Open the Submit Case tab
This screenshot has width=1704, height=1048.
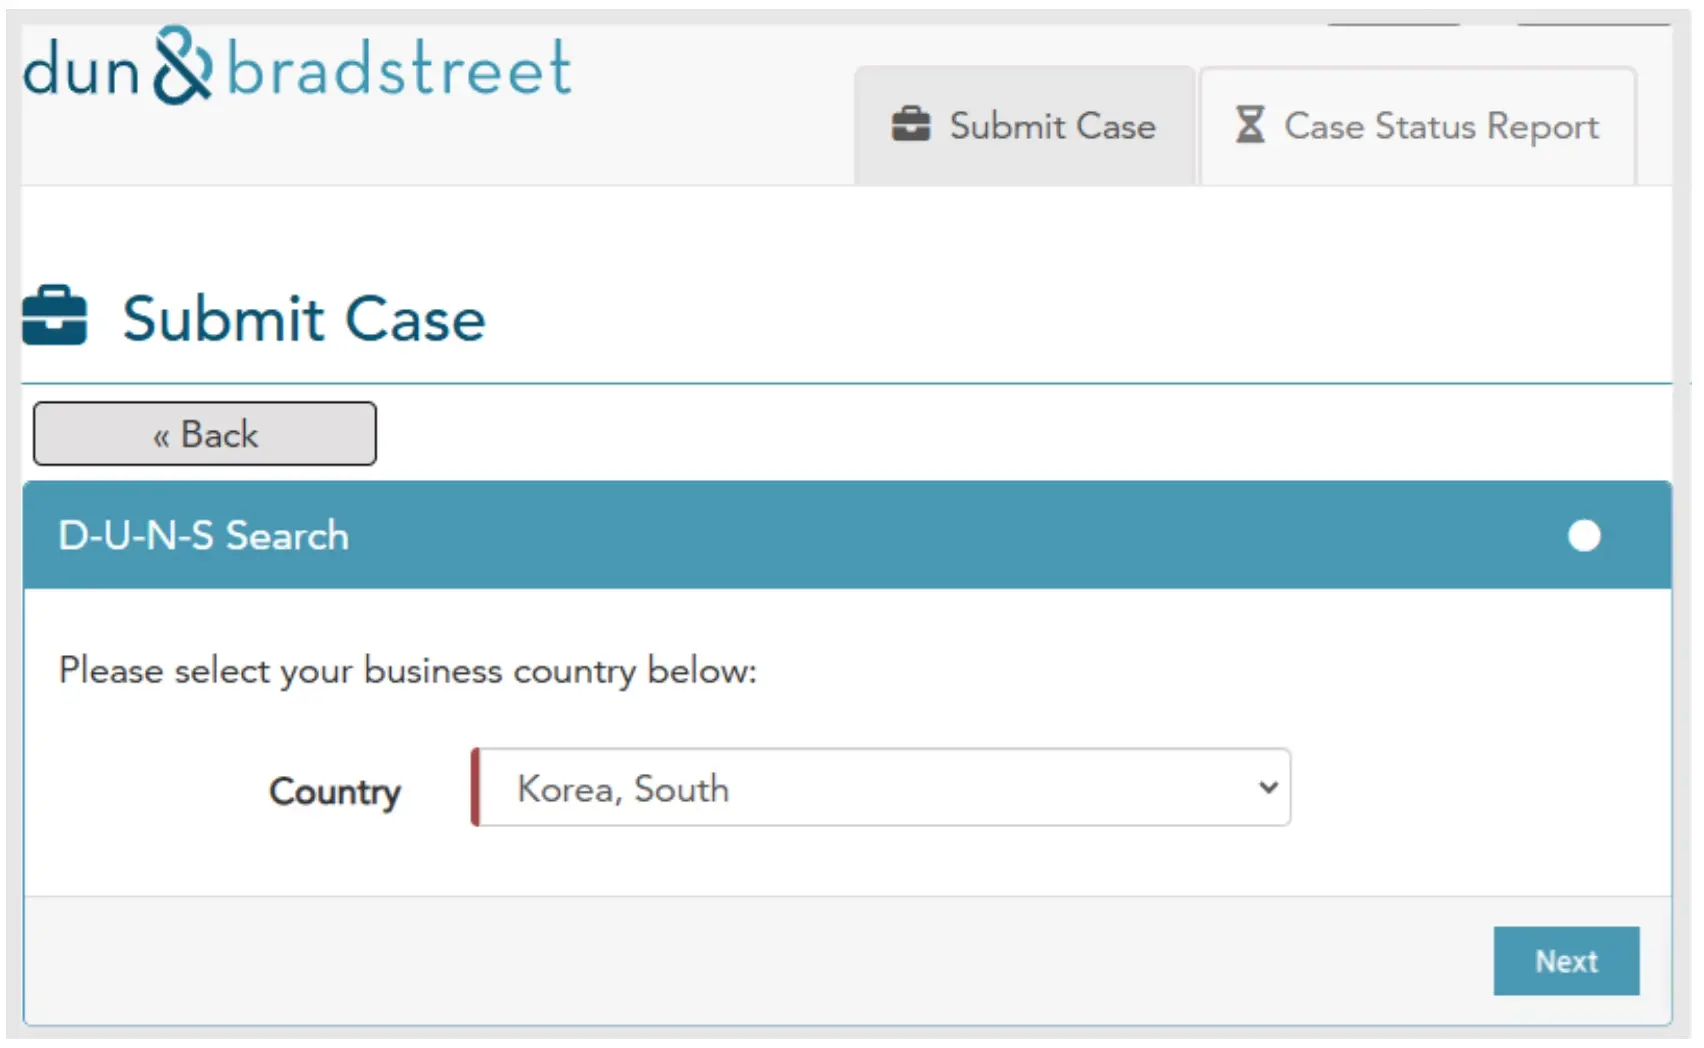[x=1024, y=126]
